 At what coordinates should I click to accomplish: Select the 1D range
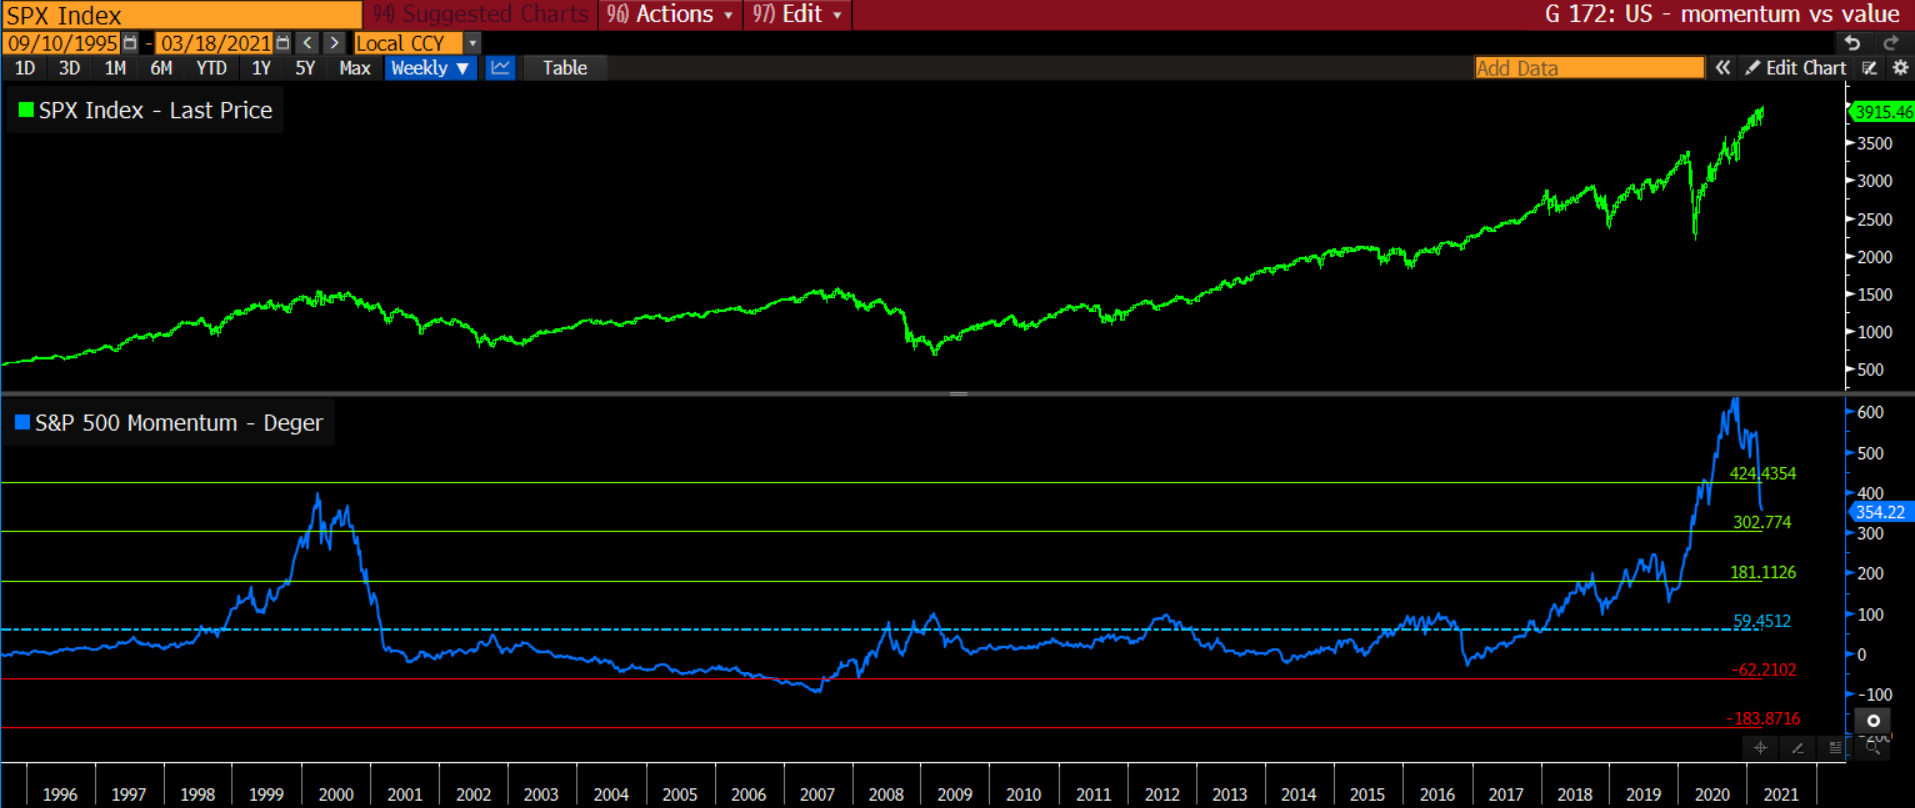click(25, 68)
